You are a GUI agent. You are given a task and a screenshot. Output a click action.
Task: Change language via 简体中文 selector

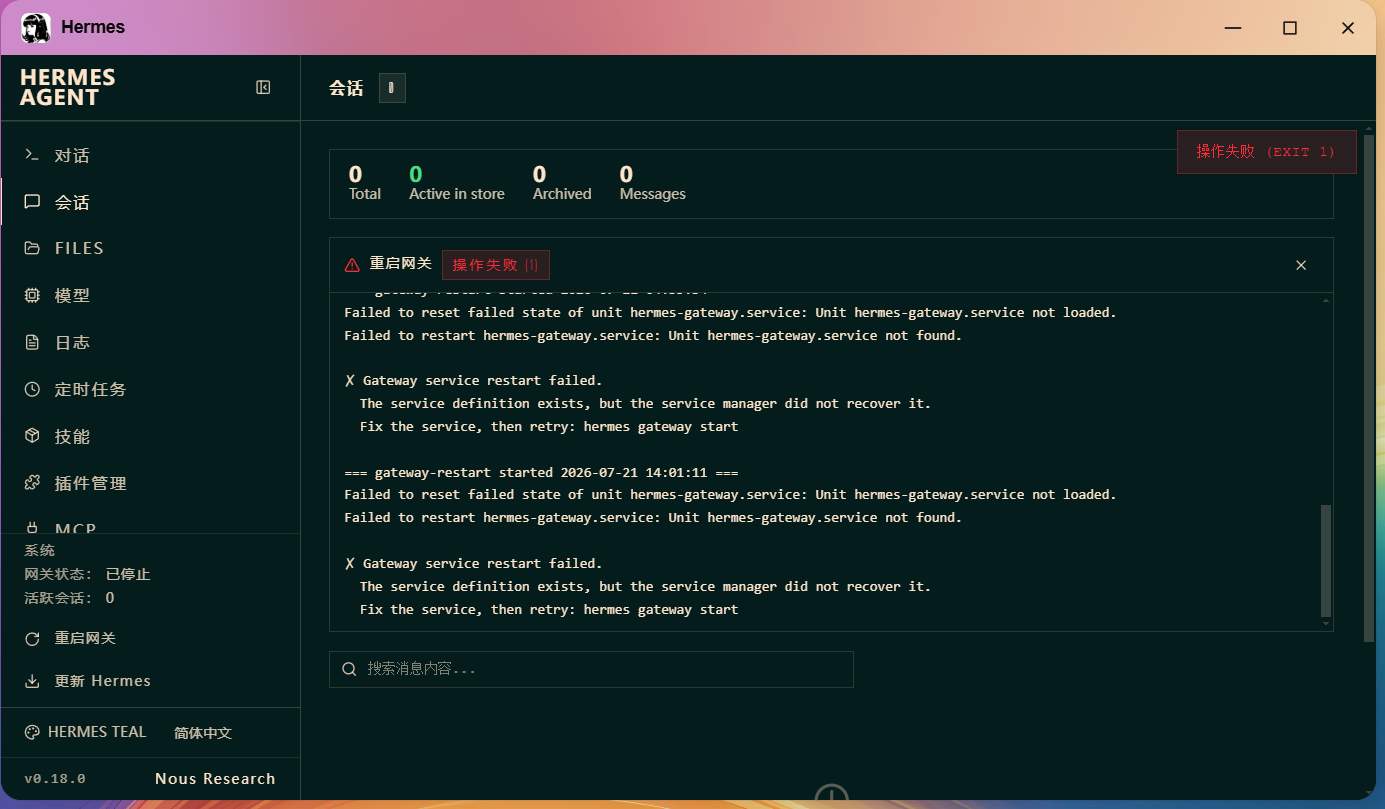tap(203, 733)
